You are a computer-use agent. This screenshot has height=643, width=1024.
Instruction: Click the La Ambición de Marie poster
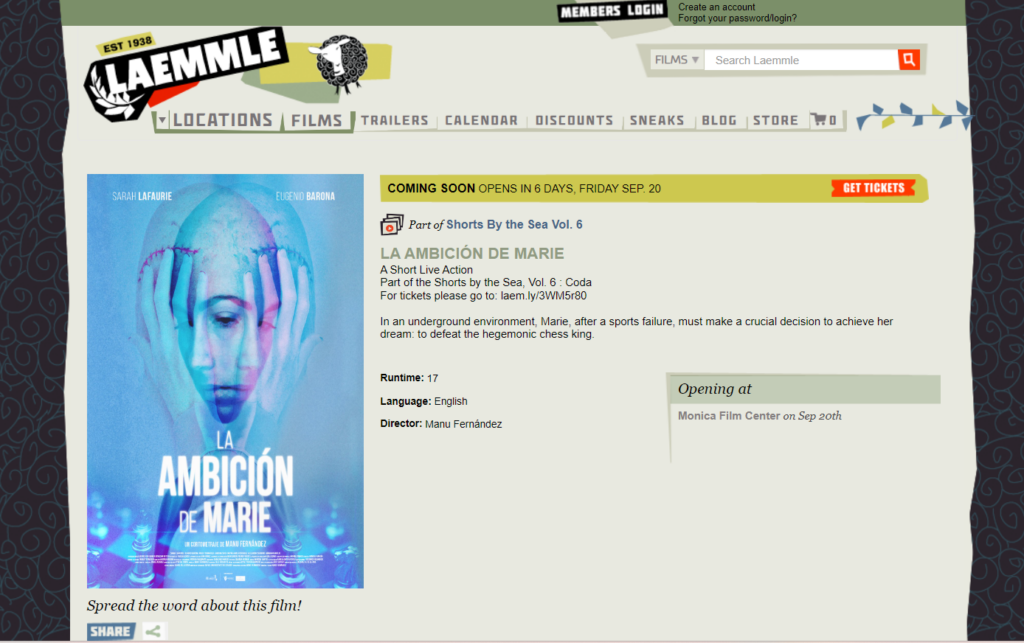(x=225, y=381)
